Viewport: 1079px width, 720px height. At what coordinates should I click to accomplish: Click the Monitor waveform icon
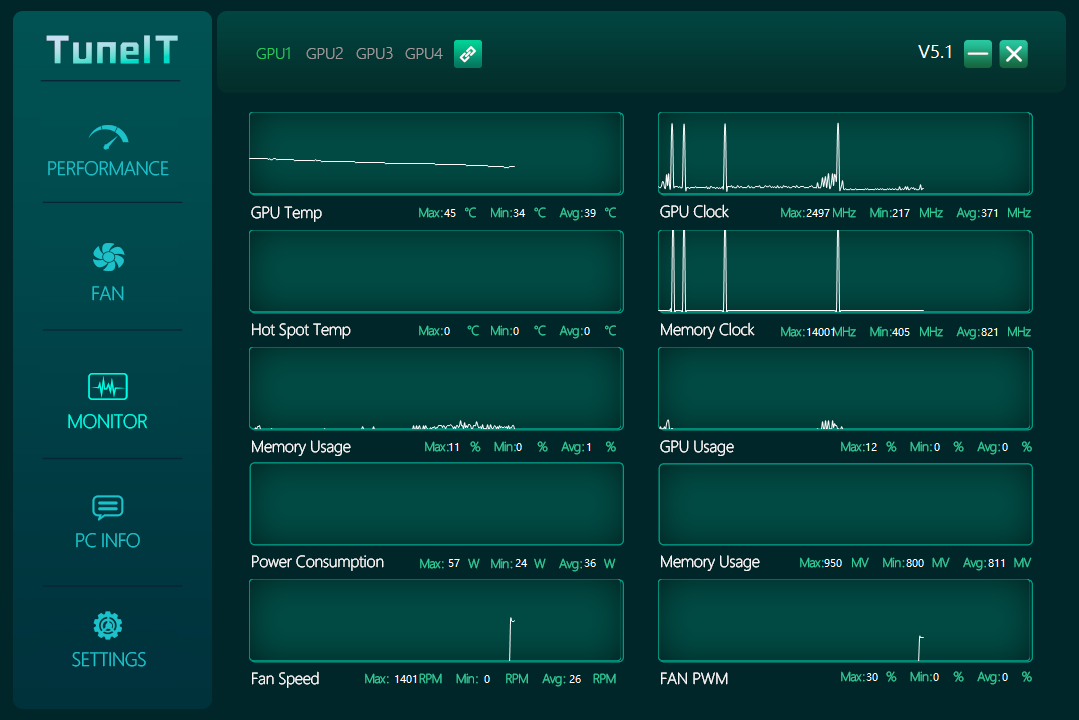point(108,386)
